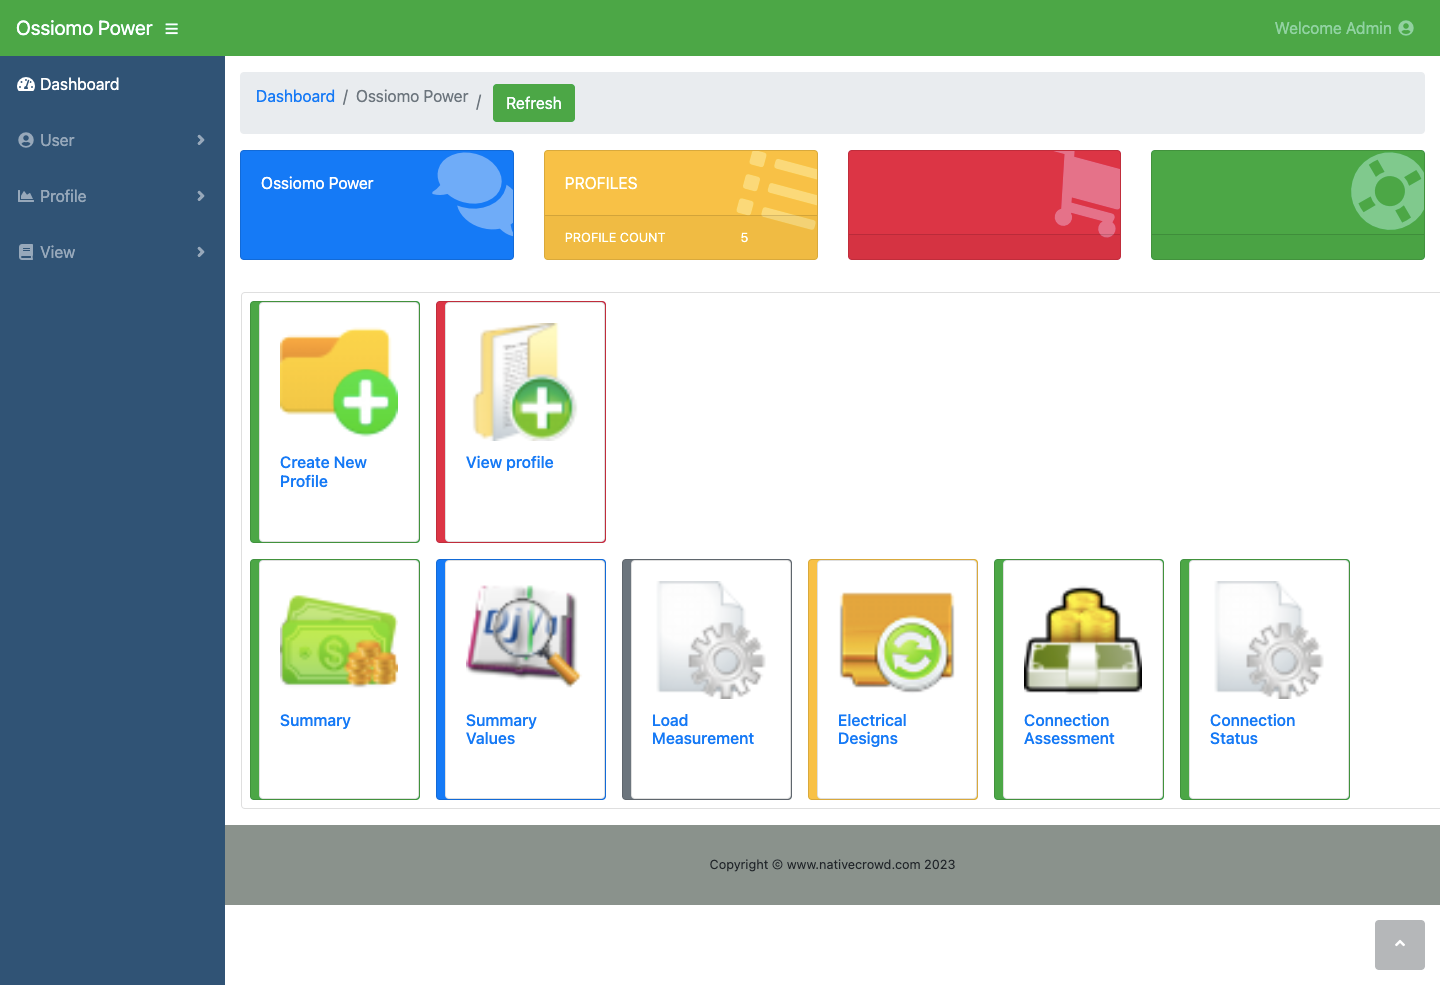Image resolution: width=1440 pixels, height=986 pixels.
Task: Click the User person icon in sidebar
Action: click(x=26, y=140)
